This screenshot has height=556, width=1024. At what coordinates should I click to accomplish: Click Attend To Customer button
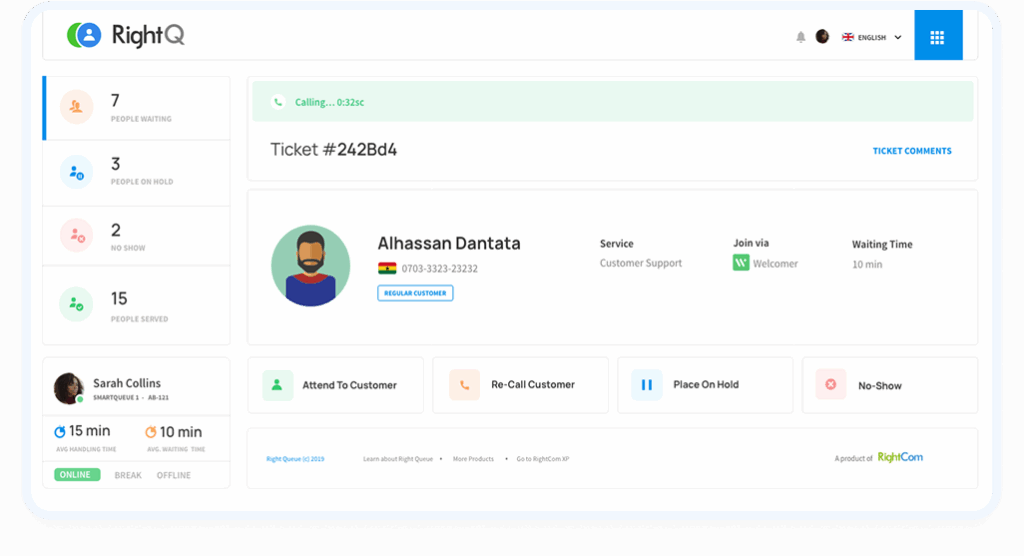pyautogui.click(x=335, y=385)
